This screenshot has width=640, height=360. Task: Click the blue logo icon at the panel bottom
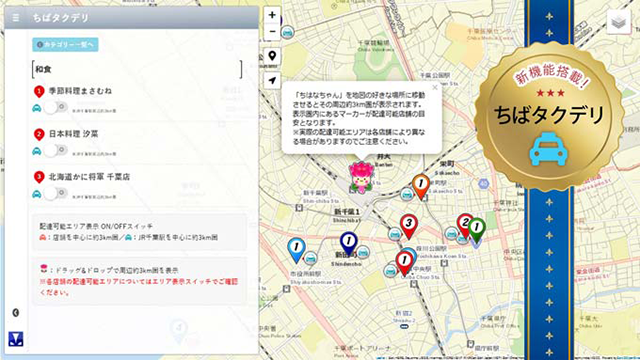pos(16,339)
